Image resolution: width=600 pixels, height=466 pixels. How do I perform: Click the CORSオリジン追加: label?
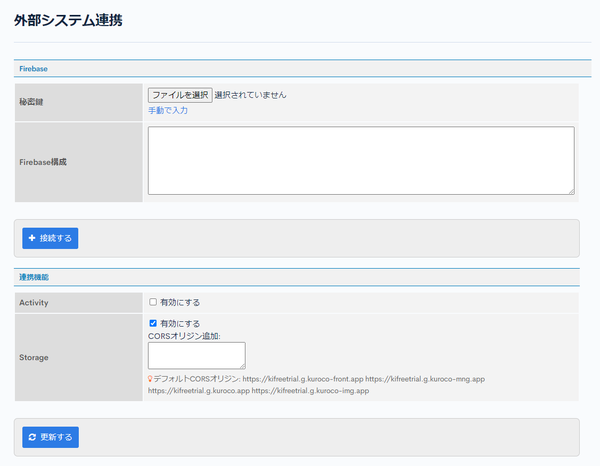pos(184,336)
